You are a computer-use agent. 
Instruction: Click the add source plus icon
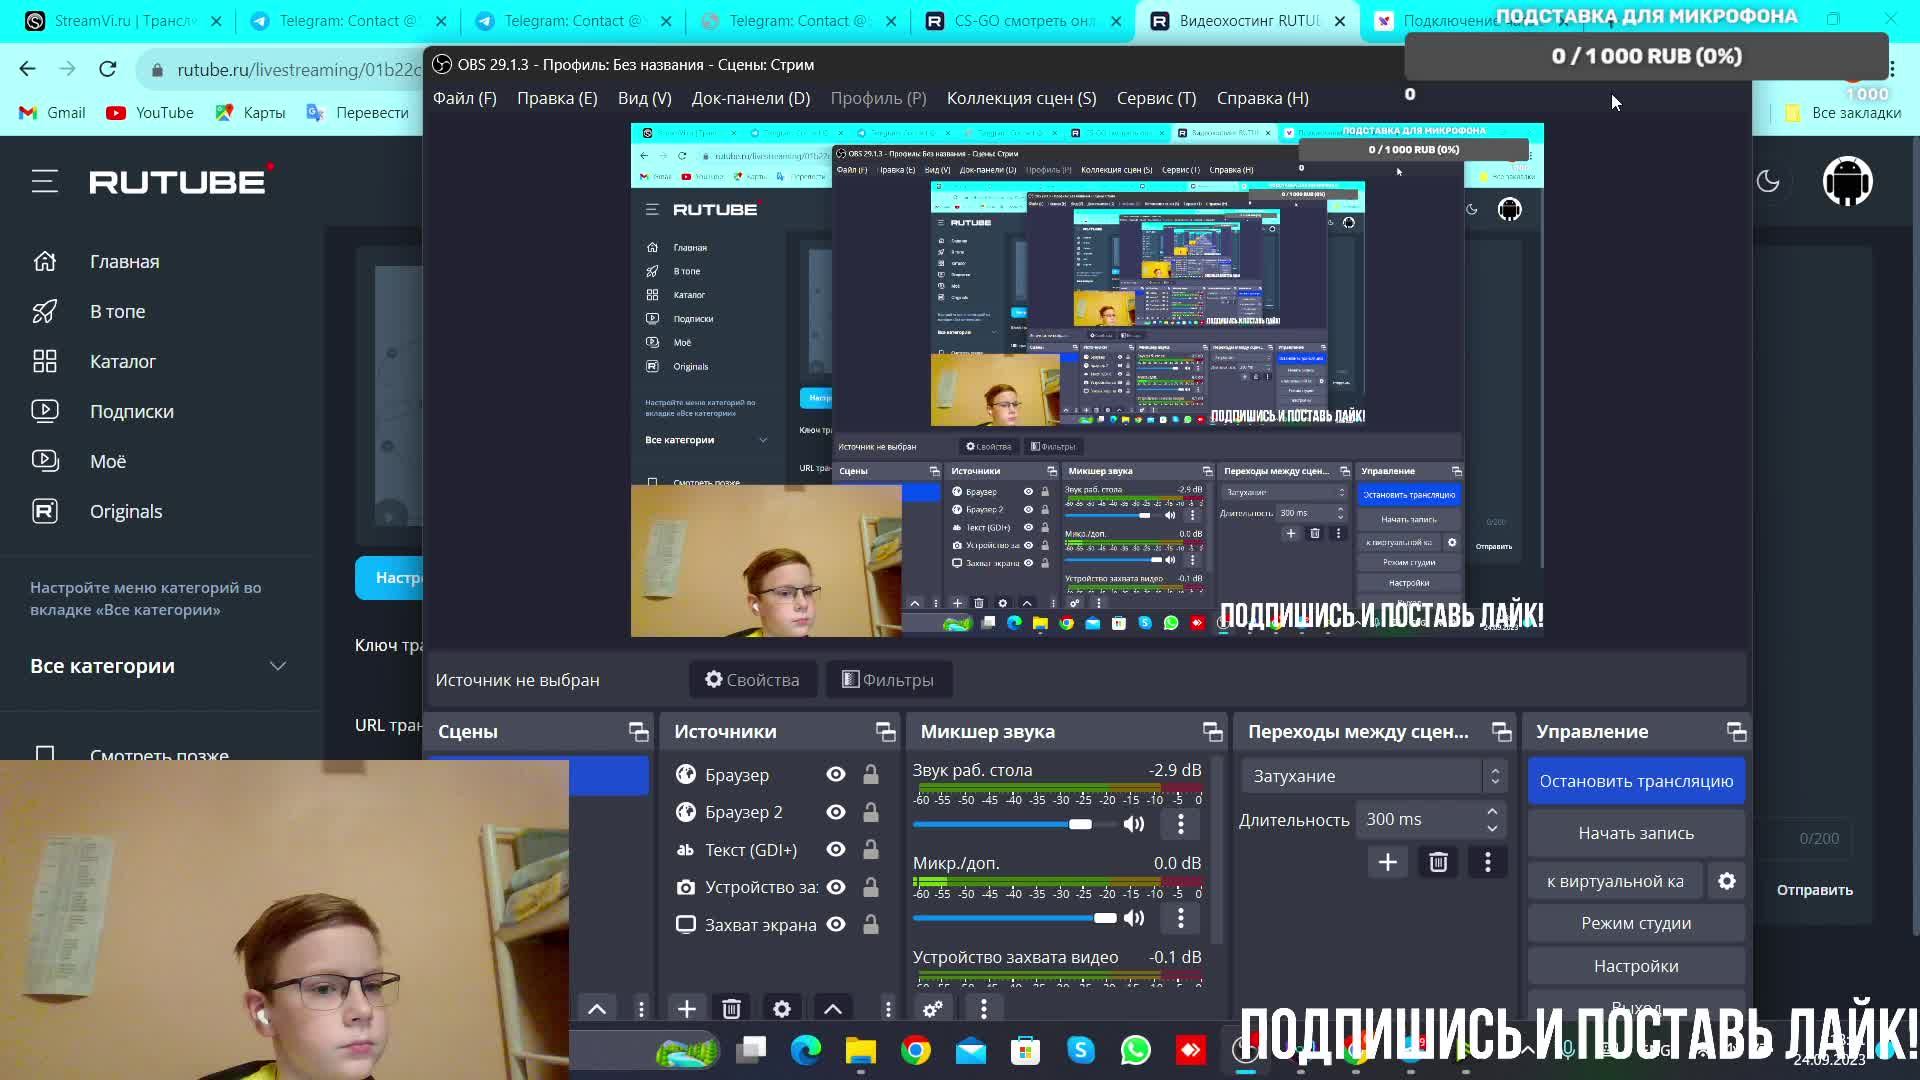[686, 1009]
